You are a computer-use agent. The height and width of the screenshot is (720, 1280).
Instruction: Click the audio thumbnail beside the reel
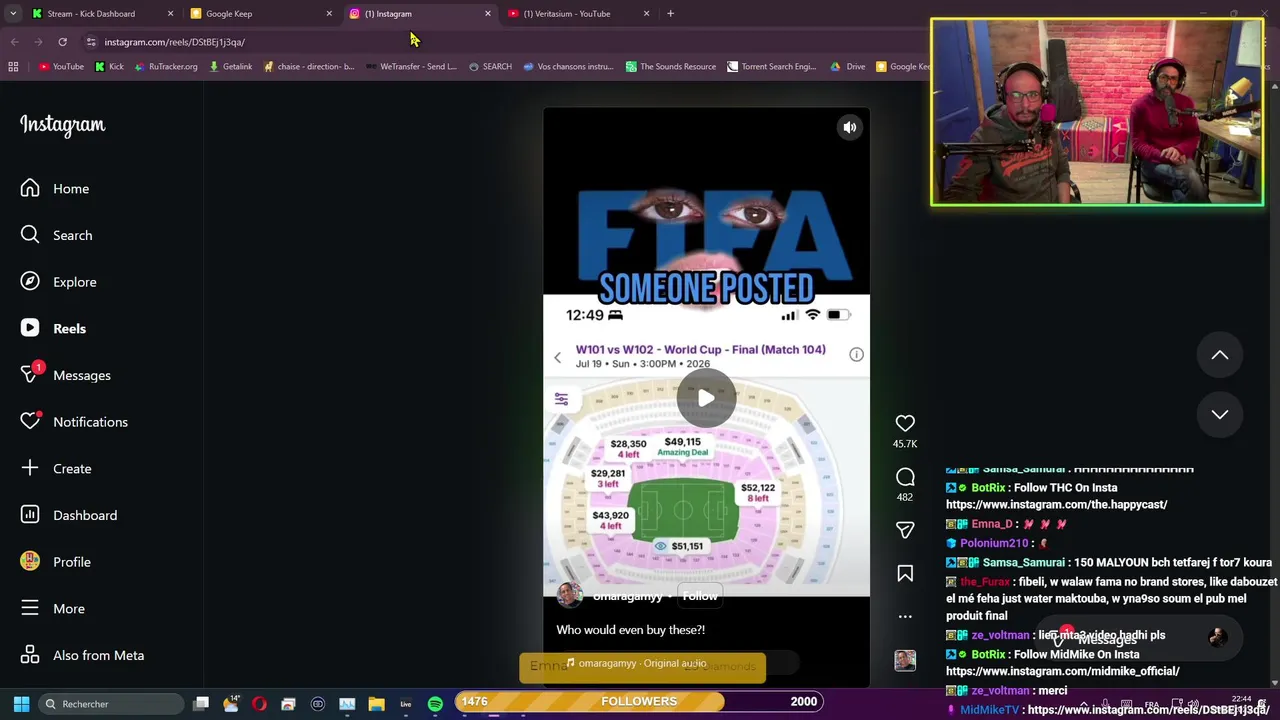click(x=905, y=660)
